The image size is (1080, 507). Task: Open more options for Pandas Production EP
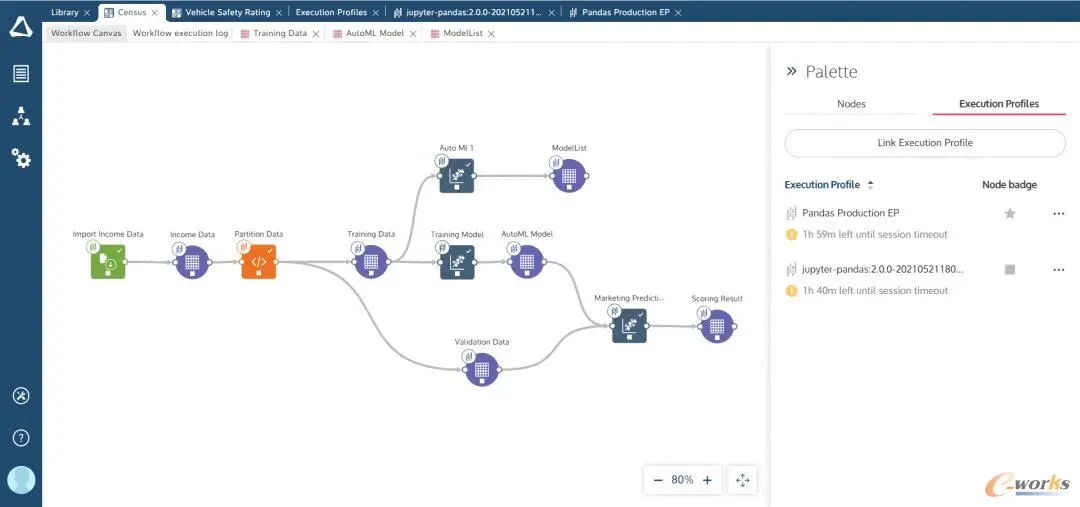pyautogui.click(x=1059, y=214)
